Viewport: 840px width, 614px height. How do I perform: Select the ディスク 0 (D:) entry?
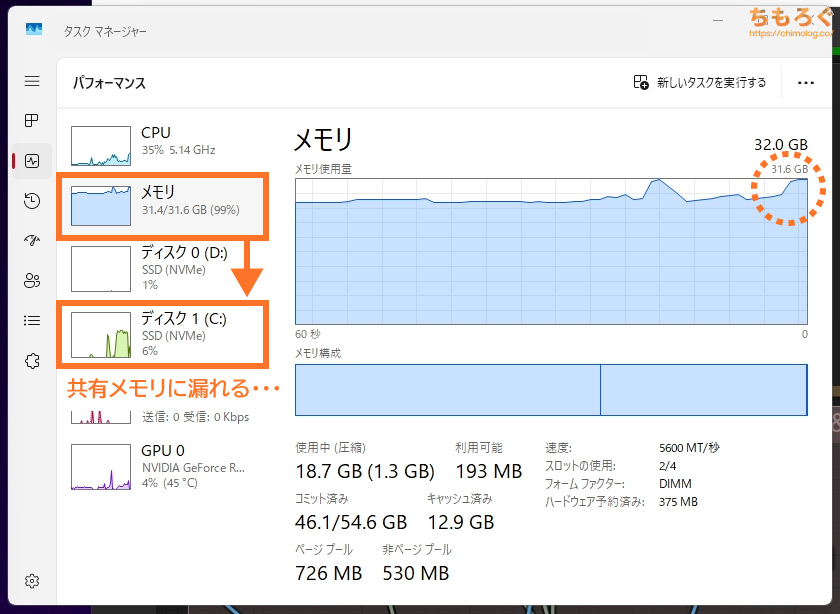pyautogui.click(x=163, y=268)
